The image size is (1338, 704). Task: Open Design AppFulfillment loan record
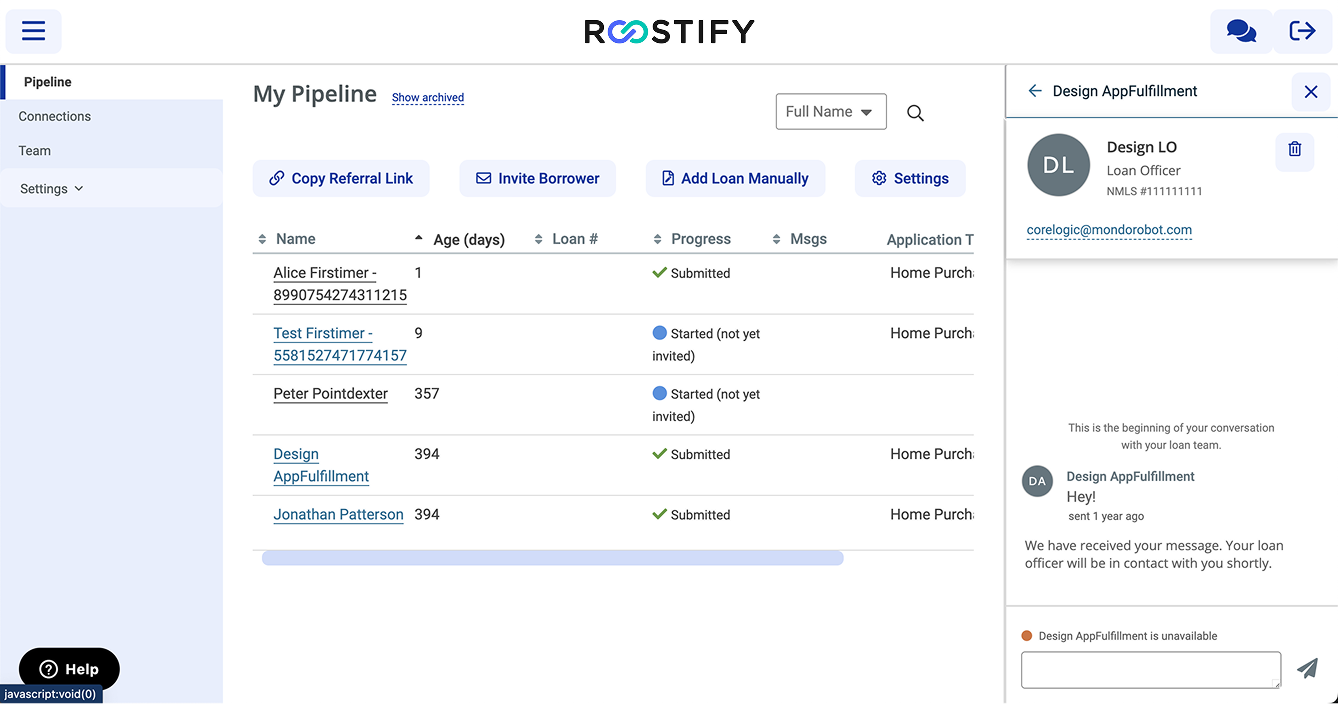point(321,465)
